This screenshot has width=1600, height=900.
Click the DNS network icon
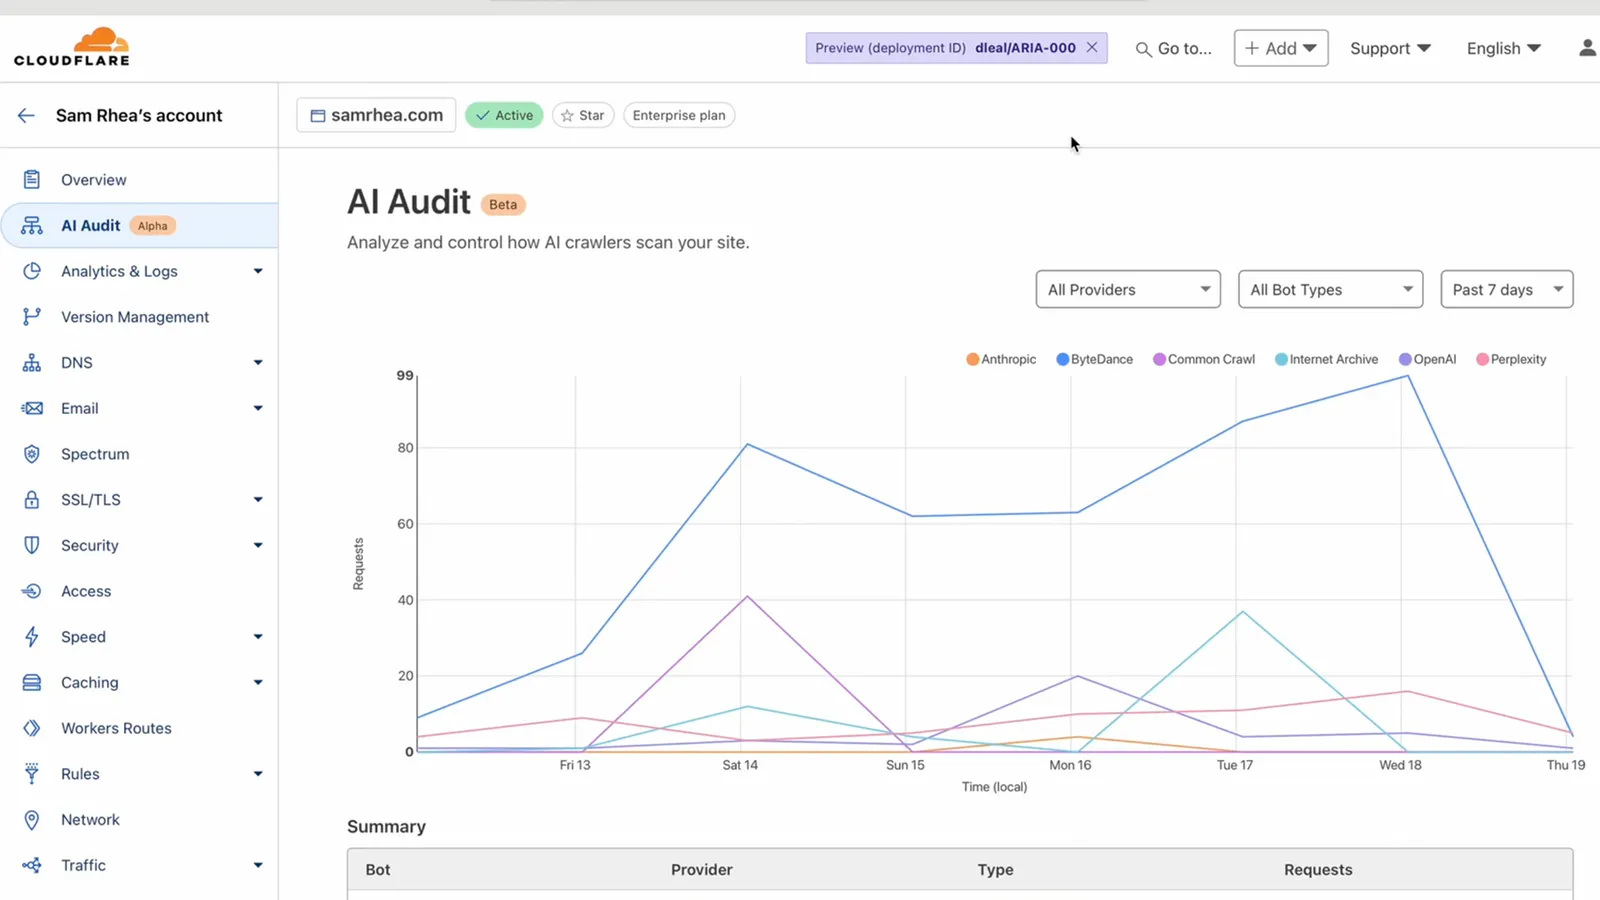pos(32,363)
